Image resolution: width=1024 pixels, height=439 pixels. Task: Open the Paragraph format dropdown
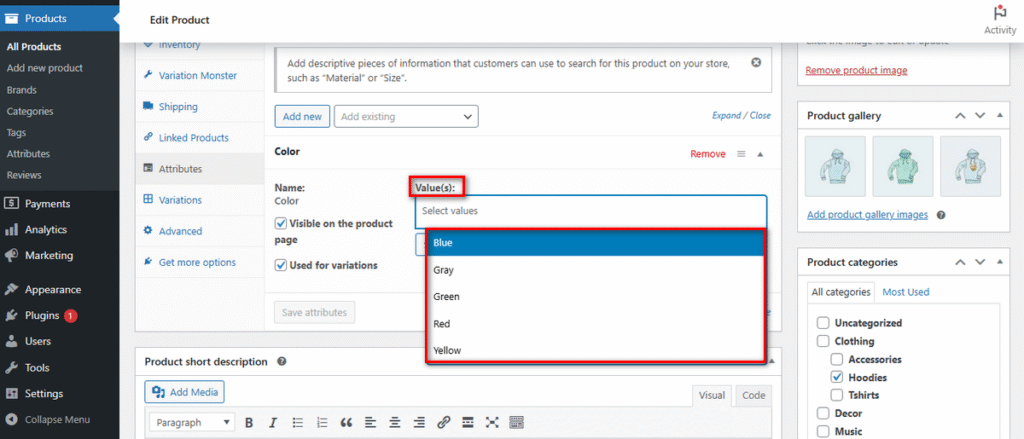[x=192, y=423]
